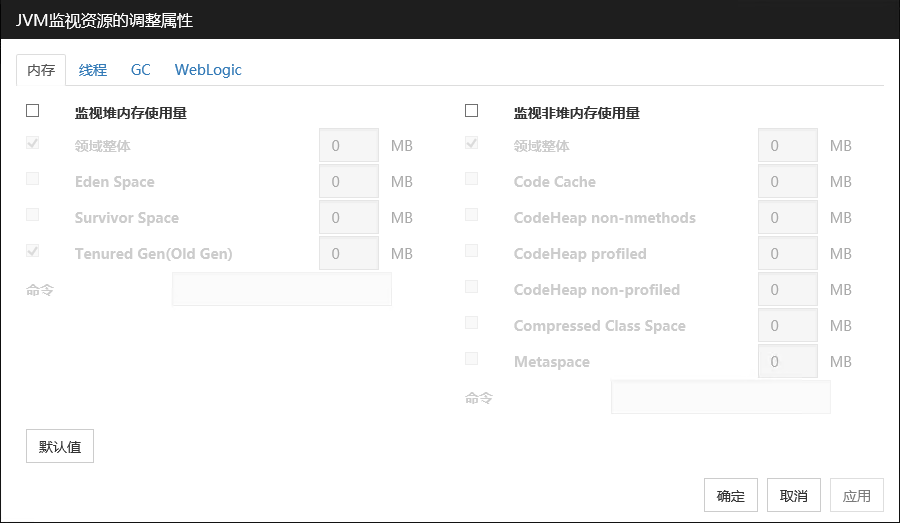This screenshot has height=523, width=900.
Task: Enable 监视非堆内存使用量 checkbox
Action: click(472, 111)
